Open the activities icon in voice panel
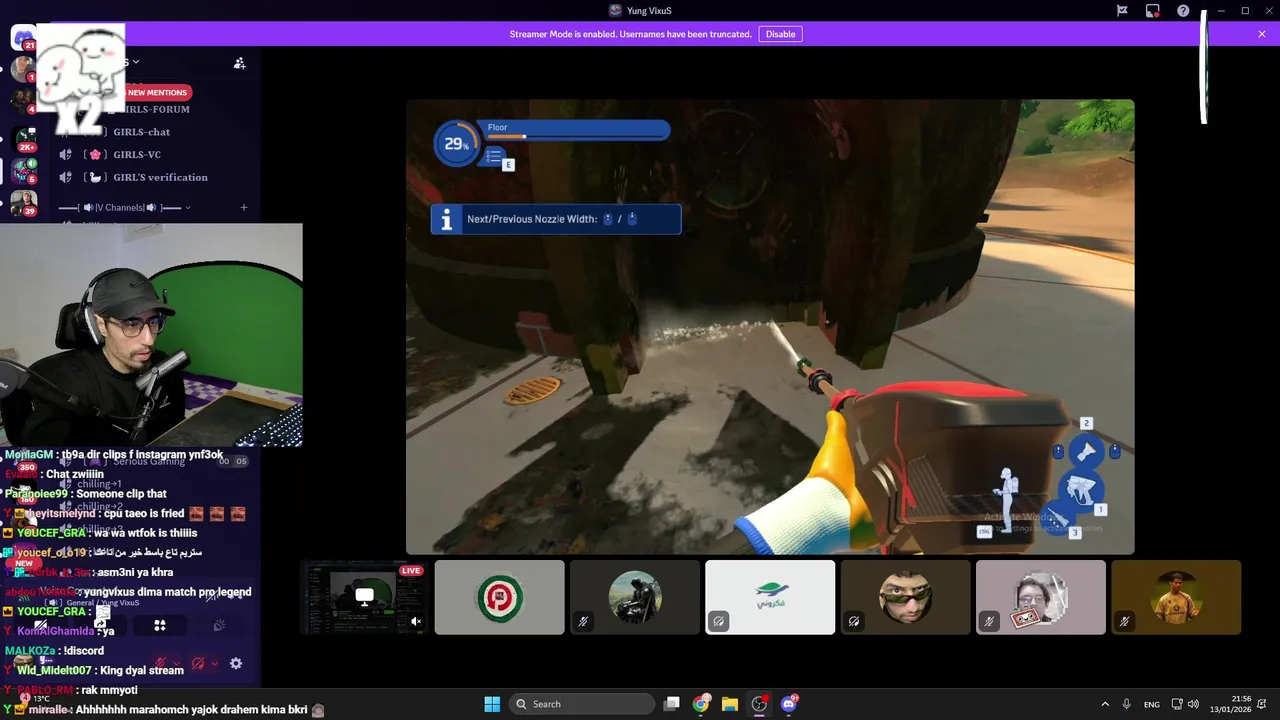The height and width of the screenshot is (720, 1280). [159, 625]
